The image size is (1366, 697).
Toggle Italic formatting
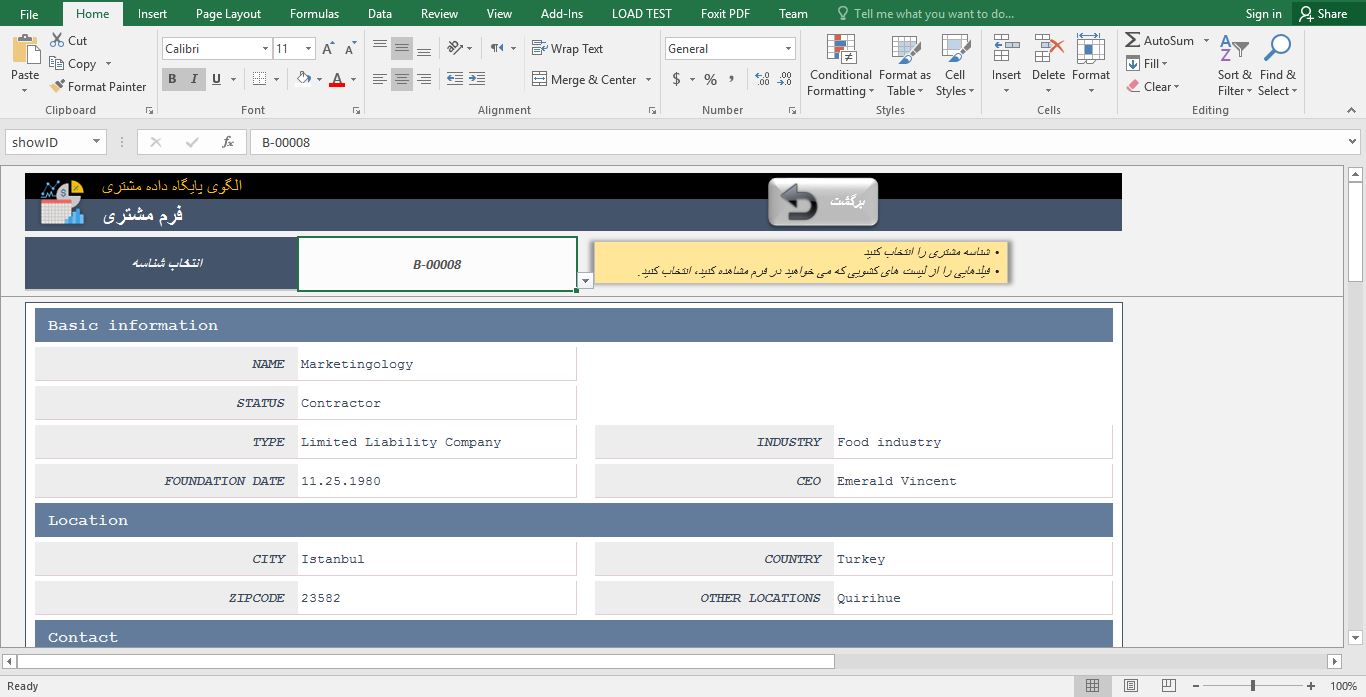(193, 79)
